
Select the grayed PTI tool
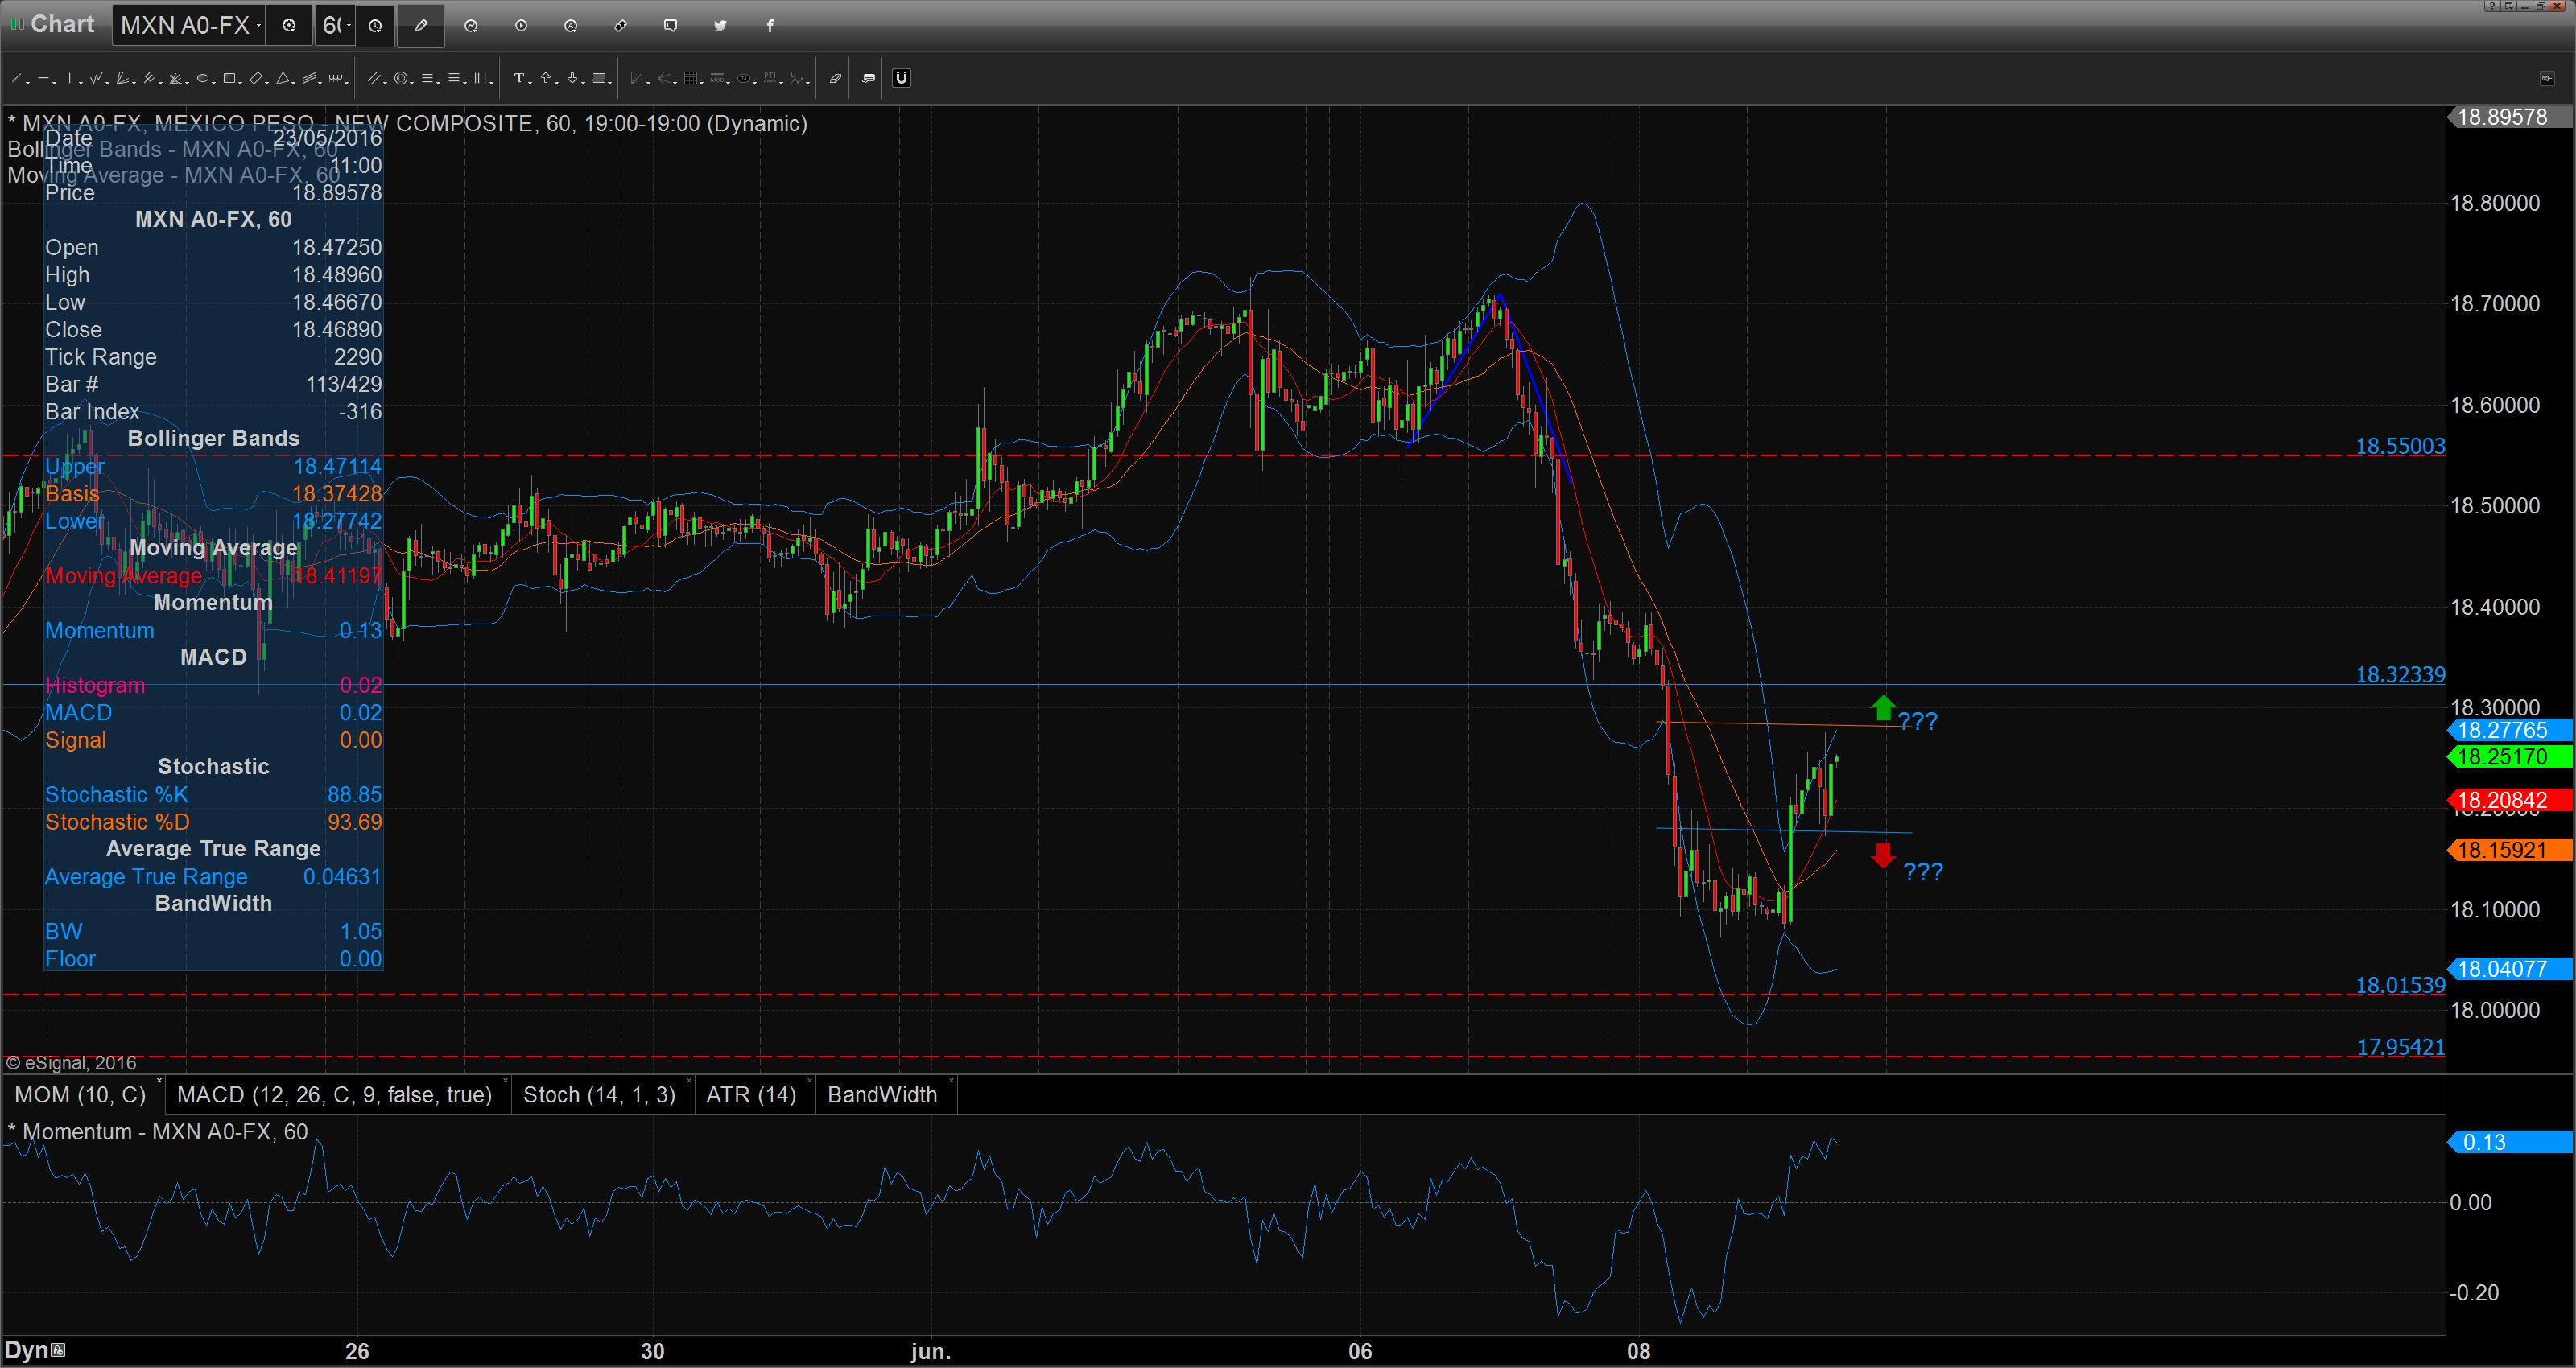(x=770, y=78)
